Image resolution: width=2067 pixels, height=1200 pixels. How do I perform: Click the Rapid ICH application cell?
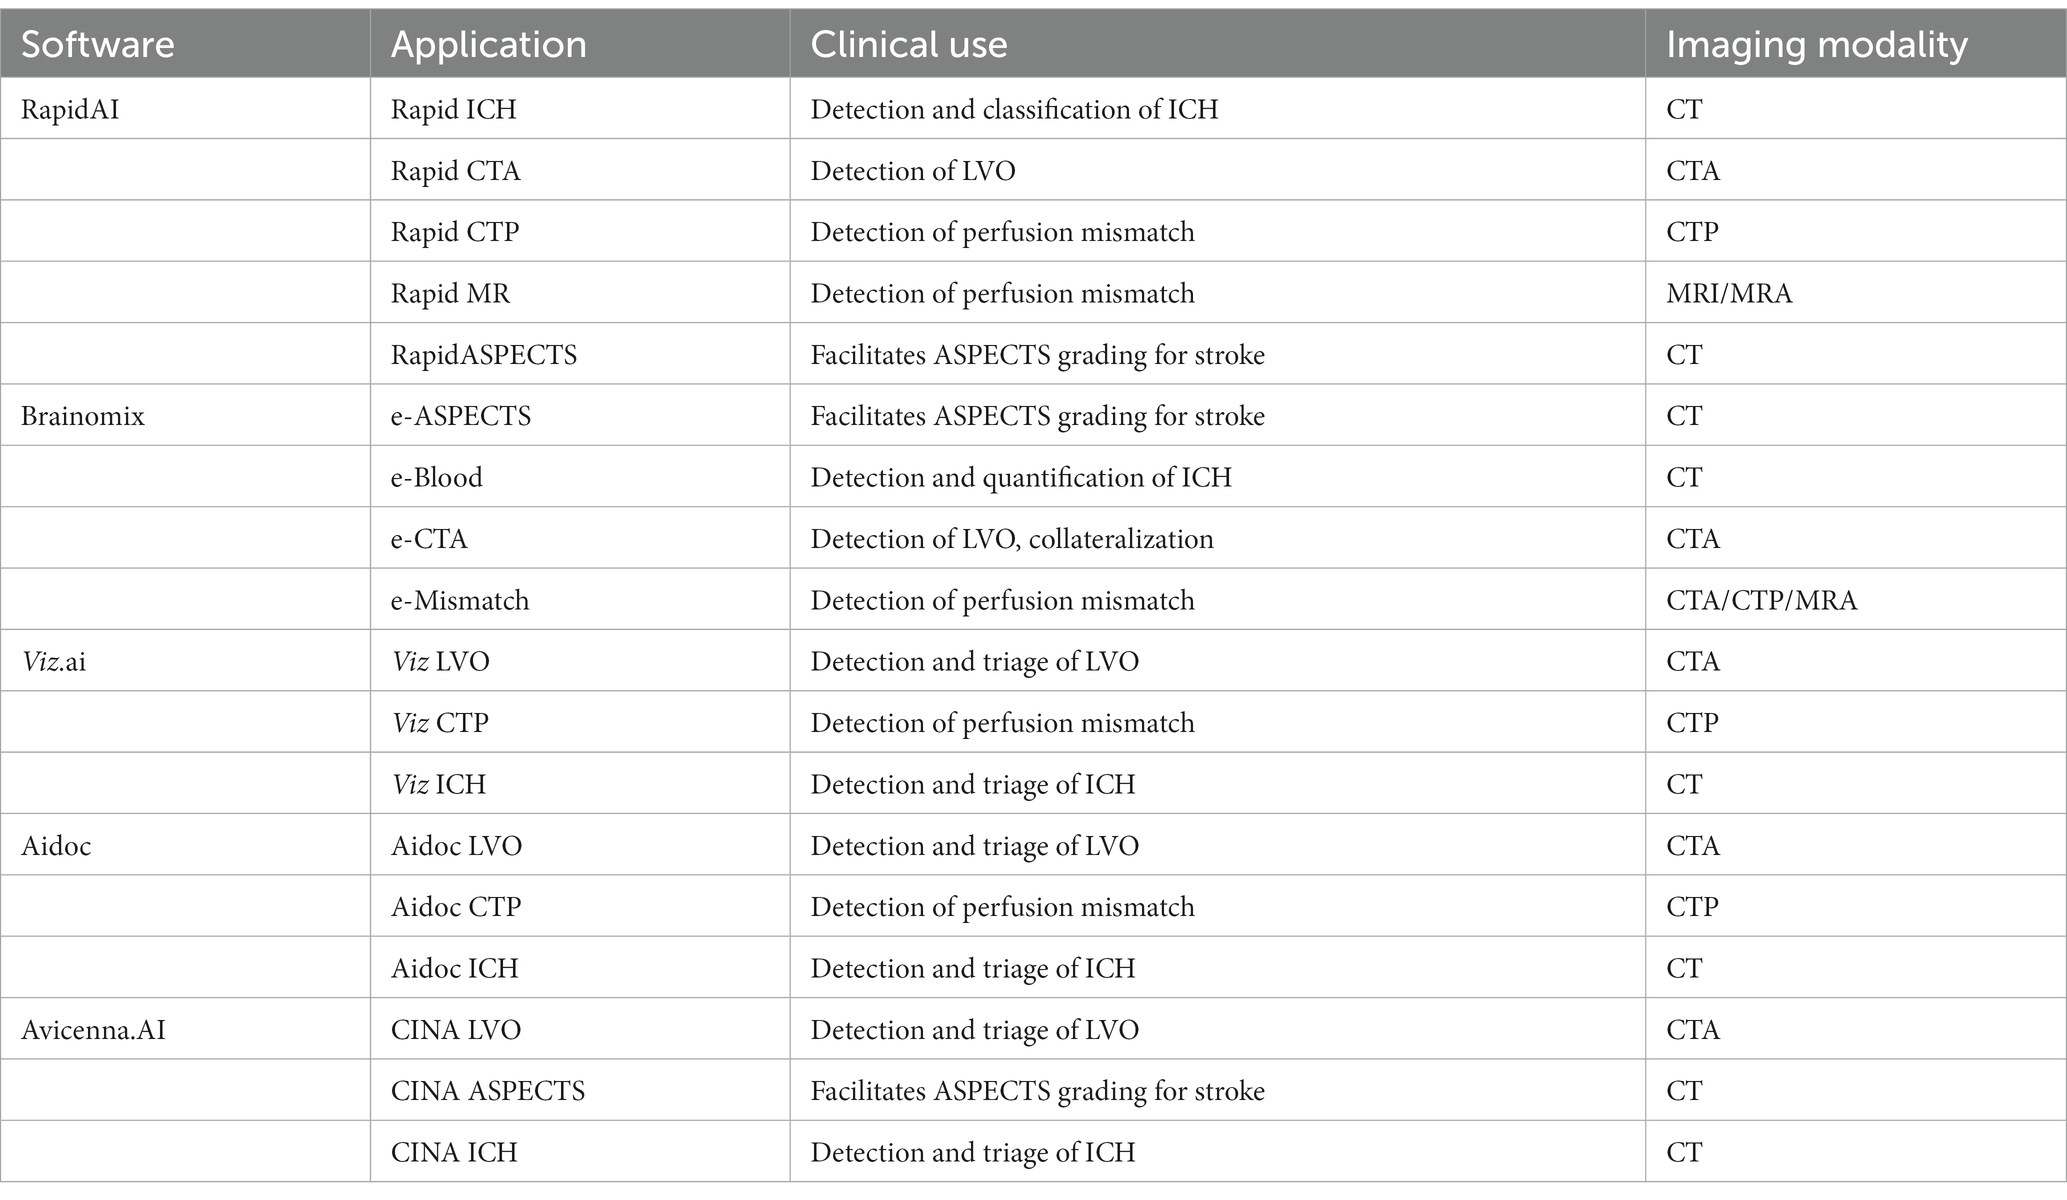pos(580,108)
